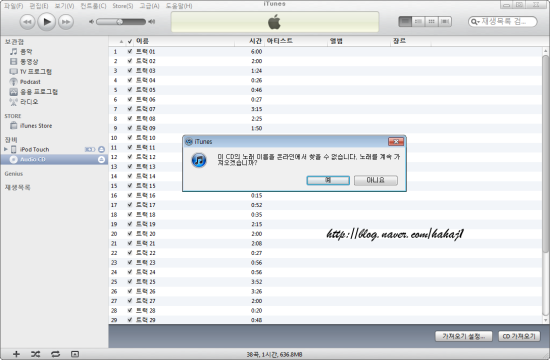Click CD 가져오기 button

click(x=519, y=336)
